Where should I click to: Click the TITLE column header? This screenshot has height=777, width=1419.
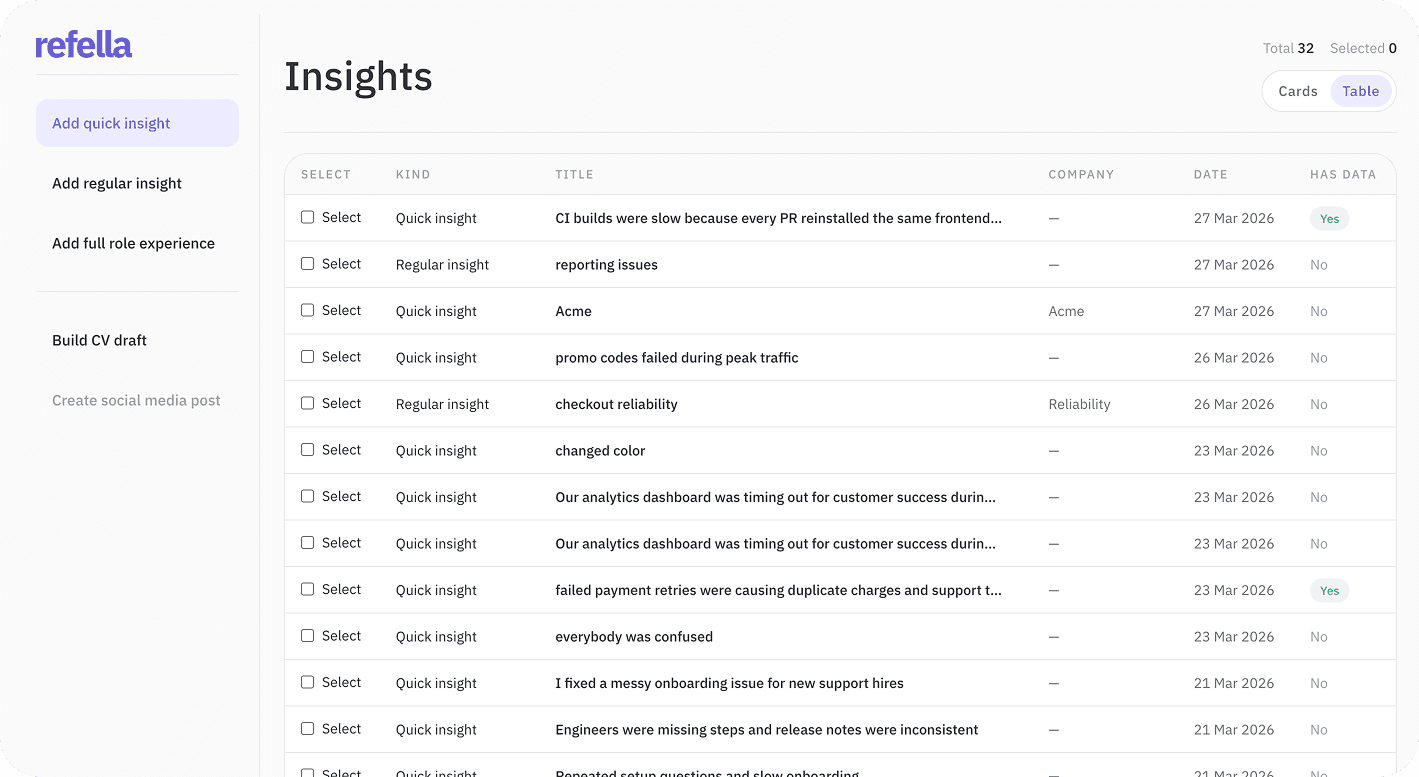575,174
